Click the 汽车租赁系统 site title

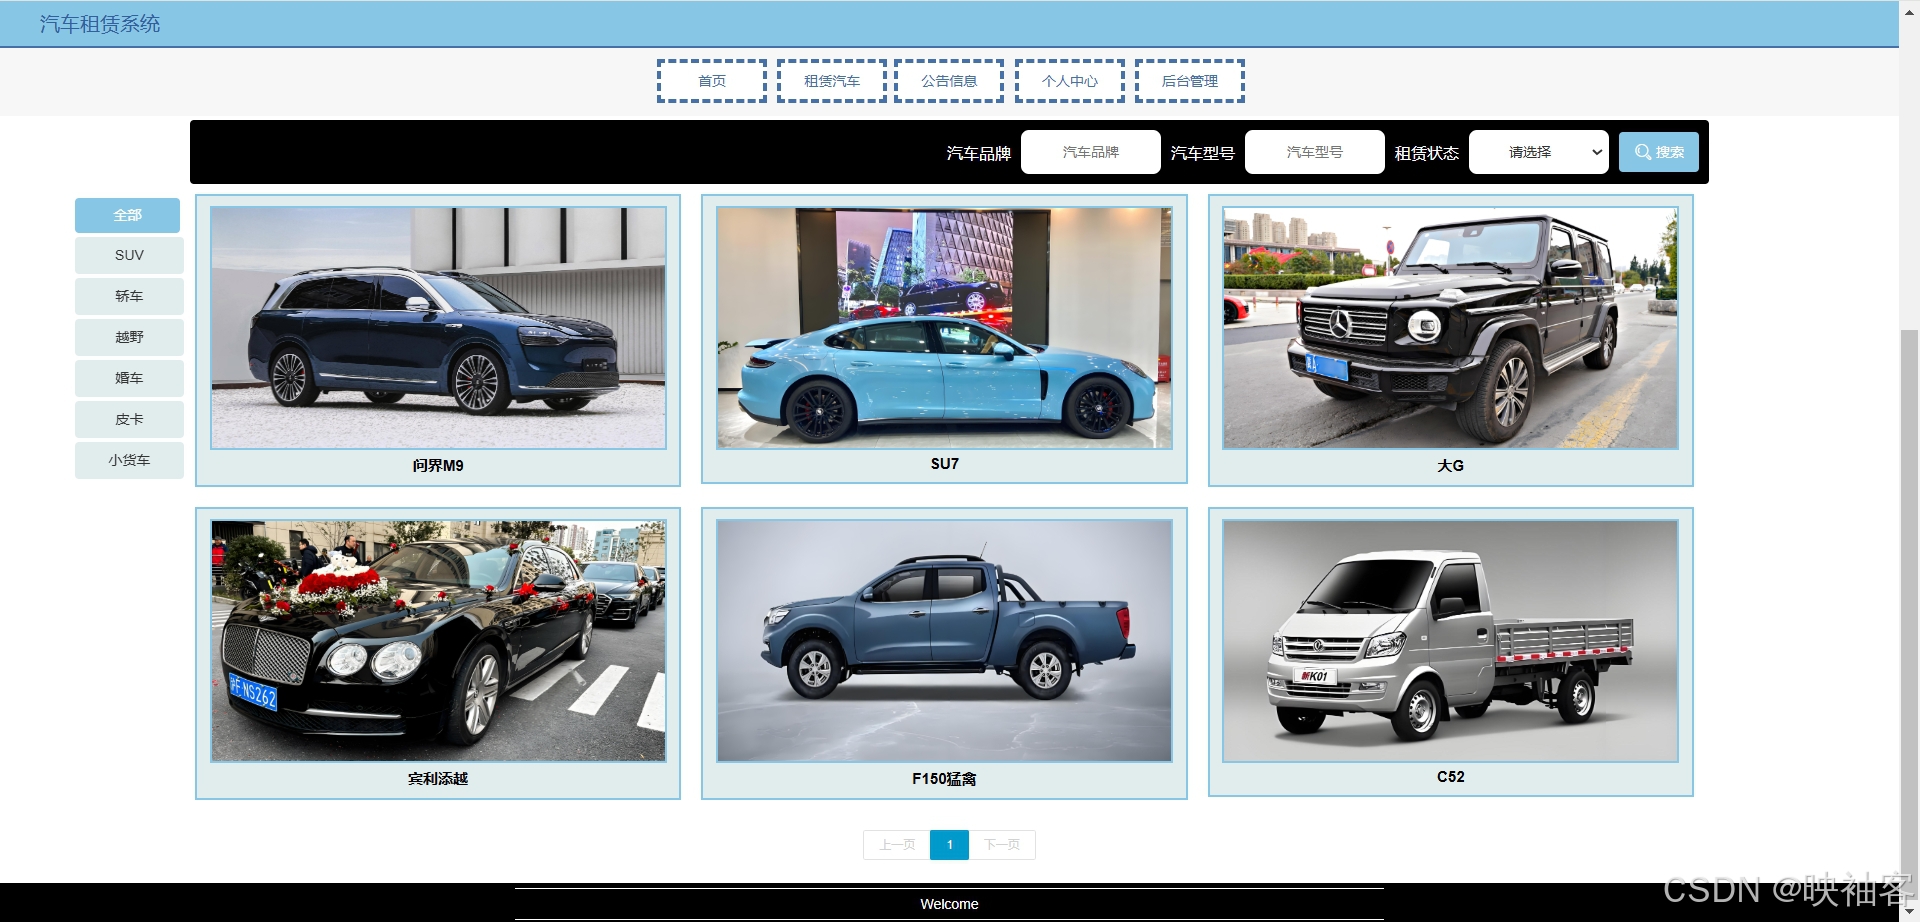[100, 24]
